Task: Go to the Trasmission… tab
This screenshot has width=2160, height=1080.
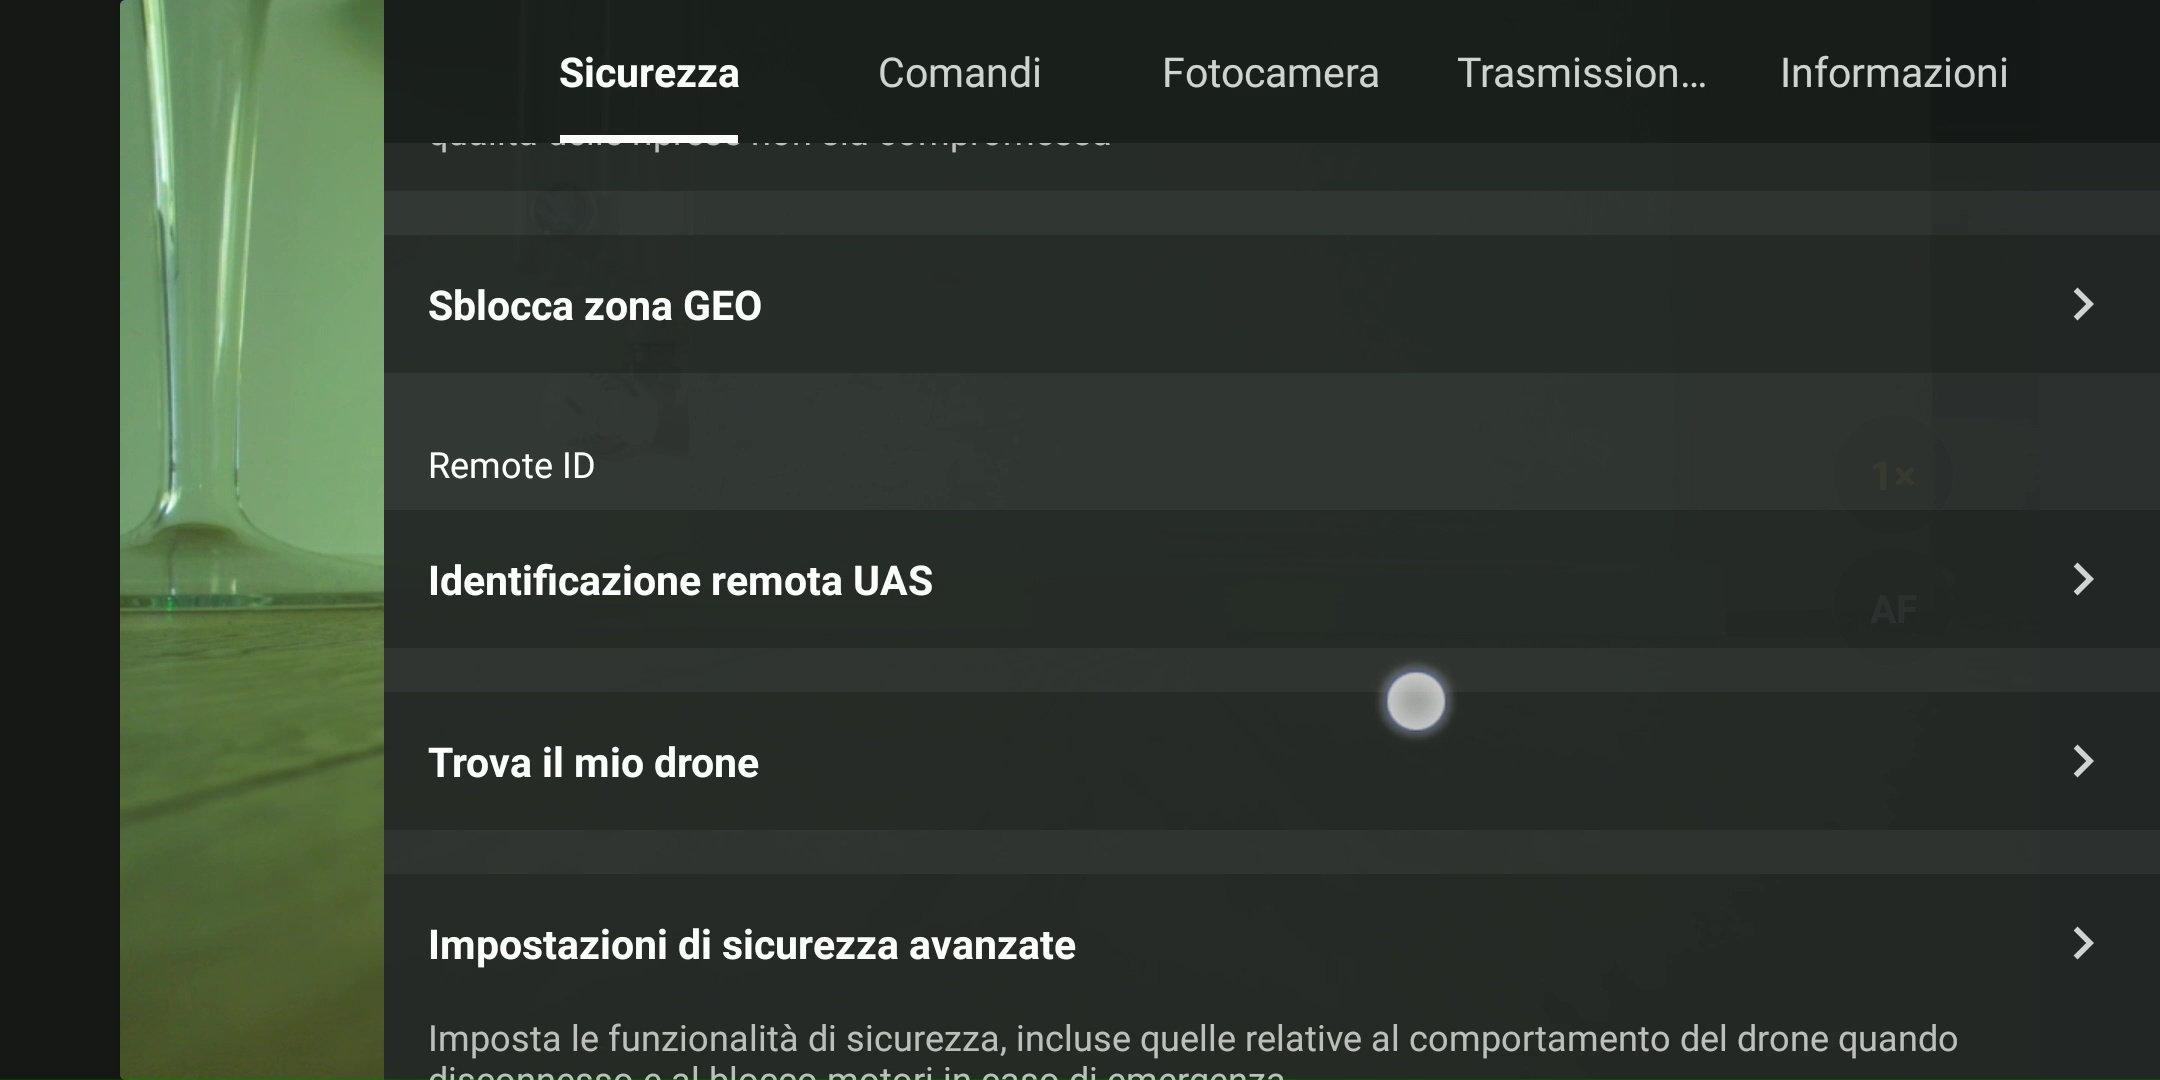Action: click(1581, 73)
